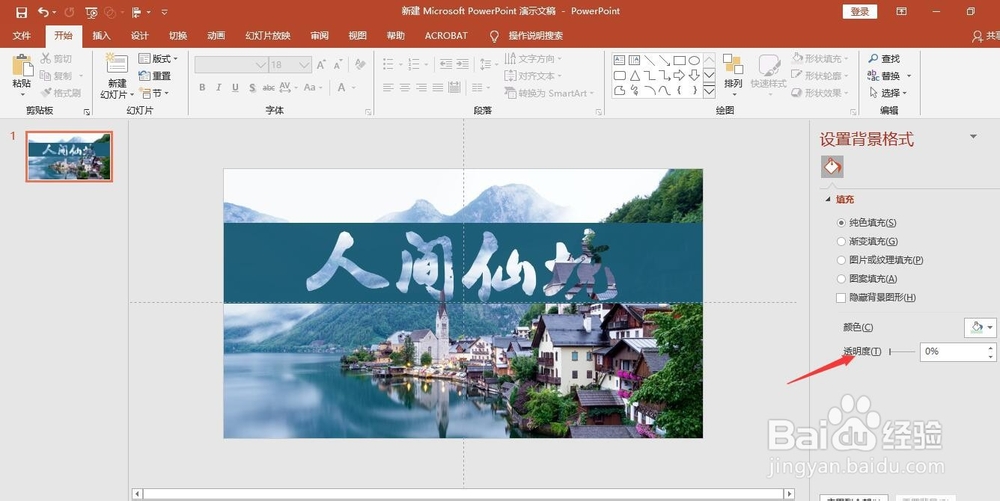Toggle Bold formatting

[x=202, y=87]
